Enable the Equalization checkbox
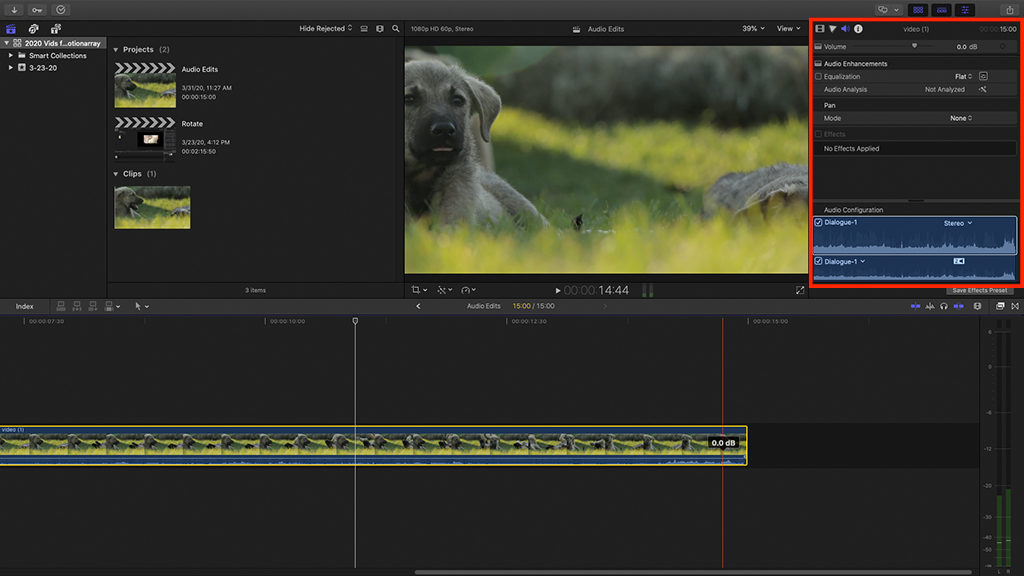This screenshot has height=576, width=1024. click(819, 76)
